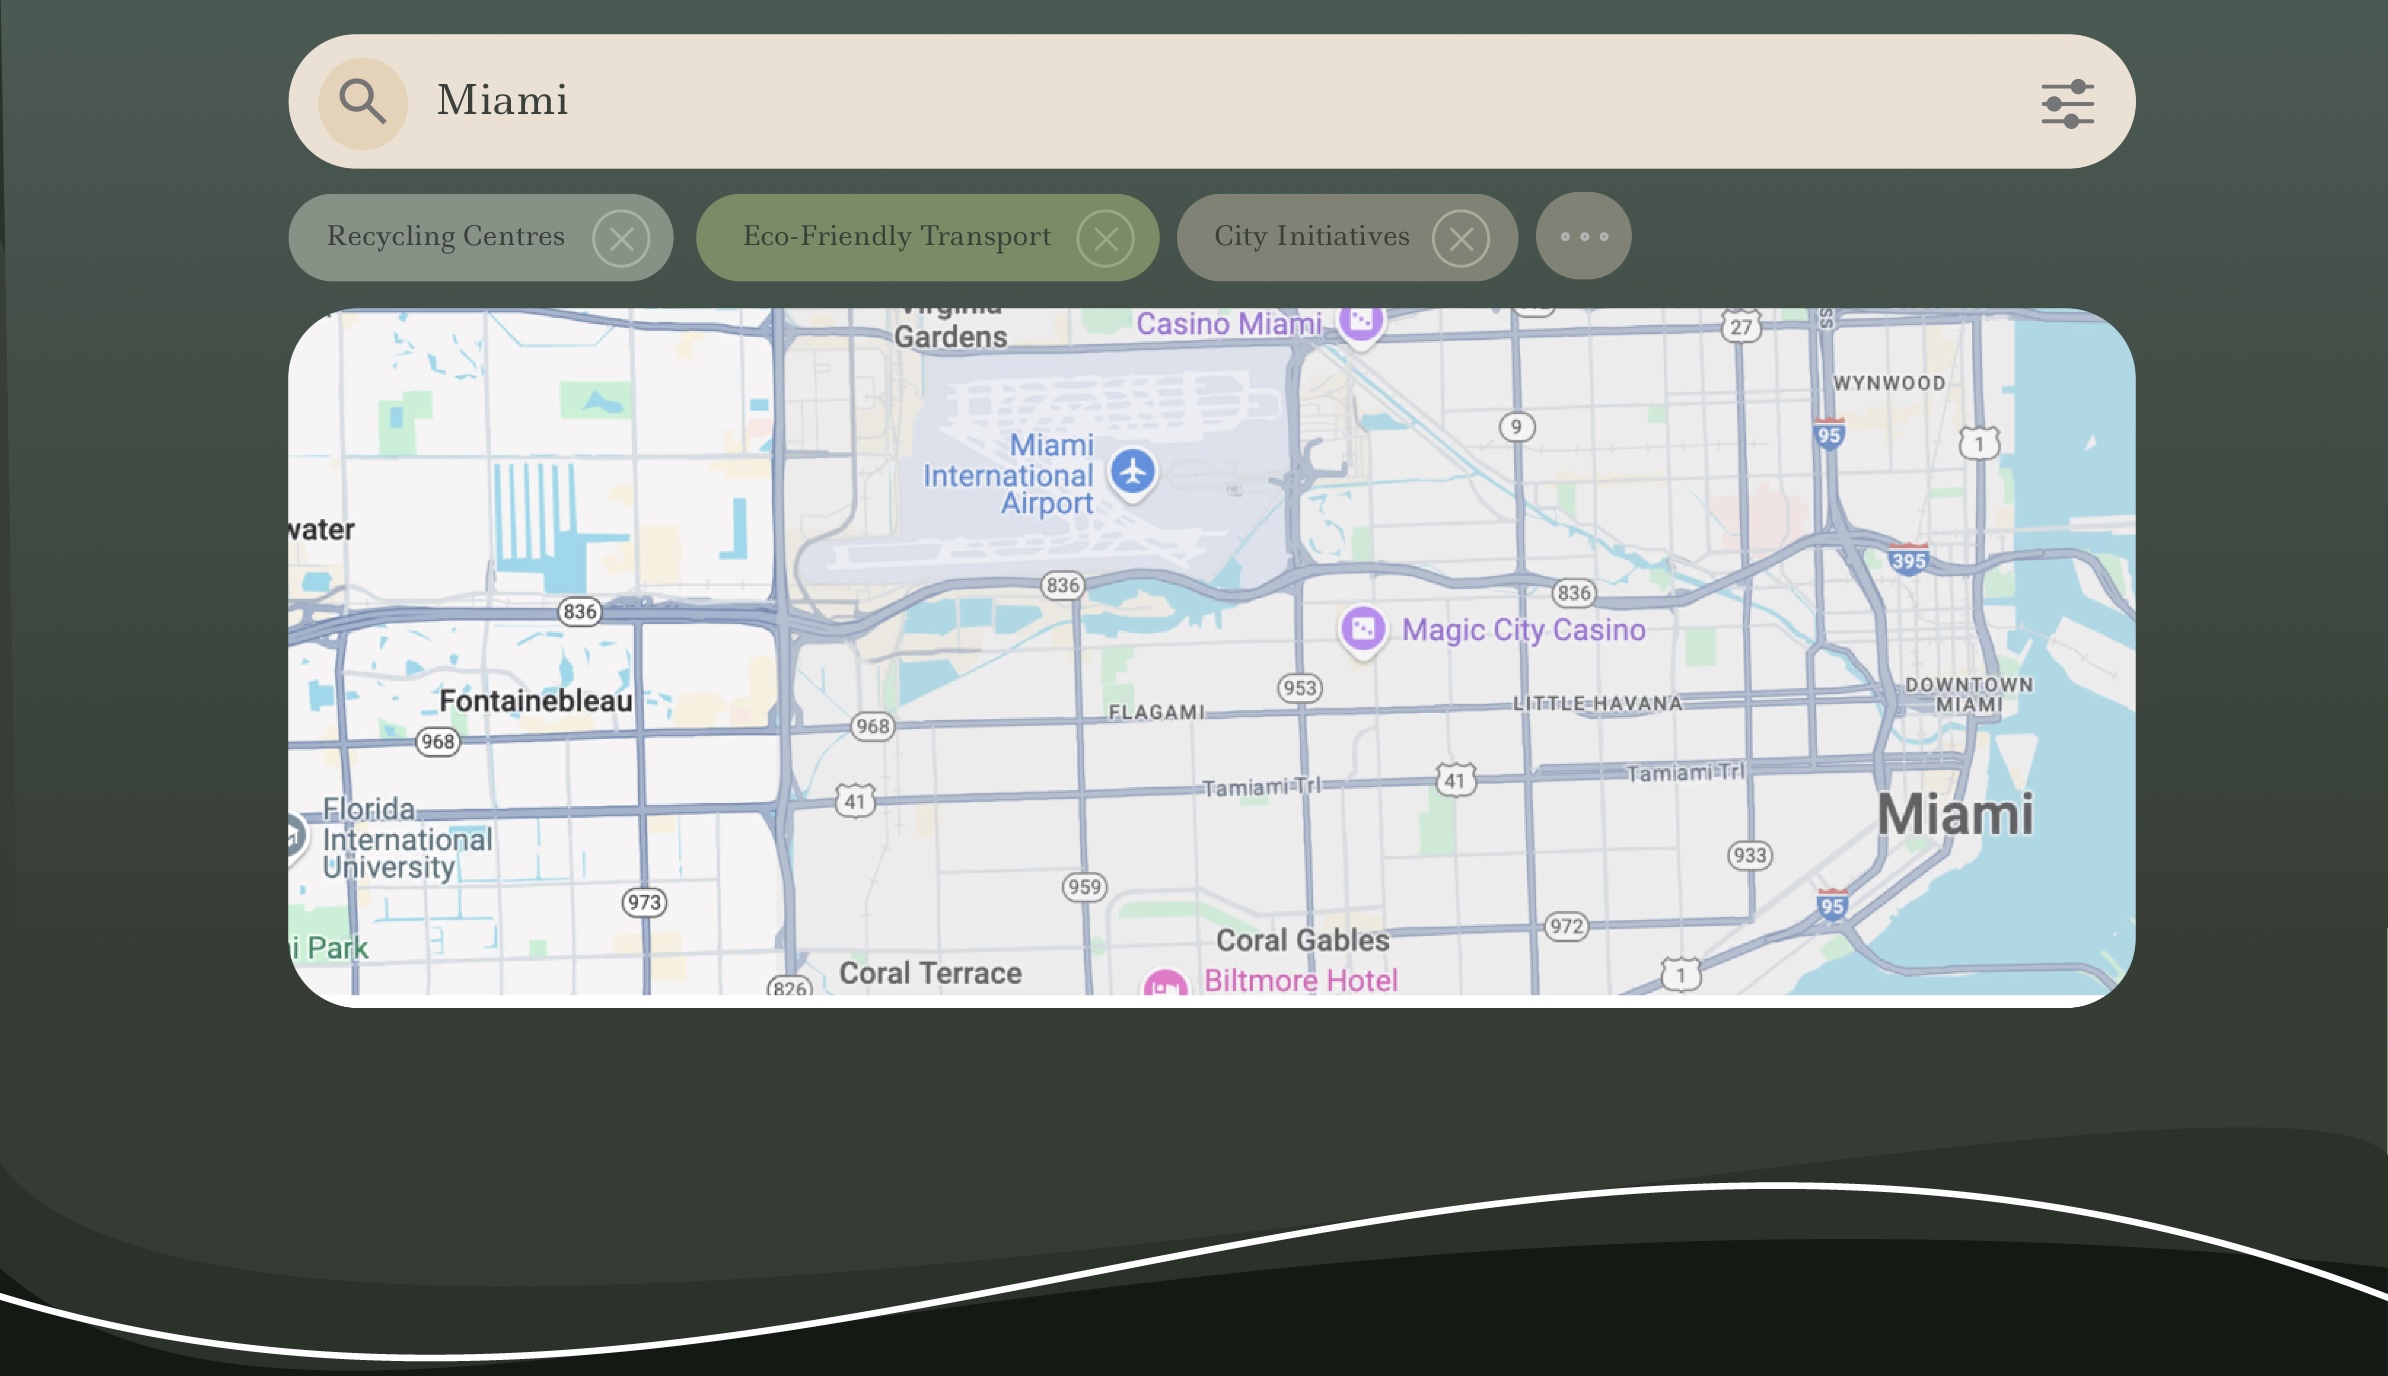This screenshot has width=2388, height=1376.
Task: Select the Magic City Casino map marker
Action: coord(1363,630)
